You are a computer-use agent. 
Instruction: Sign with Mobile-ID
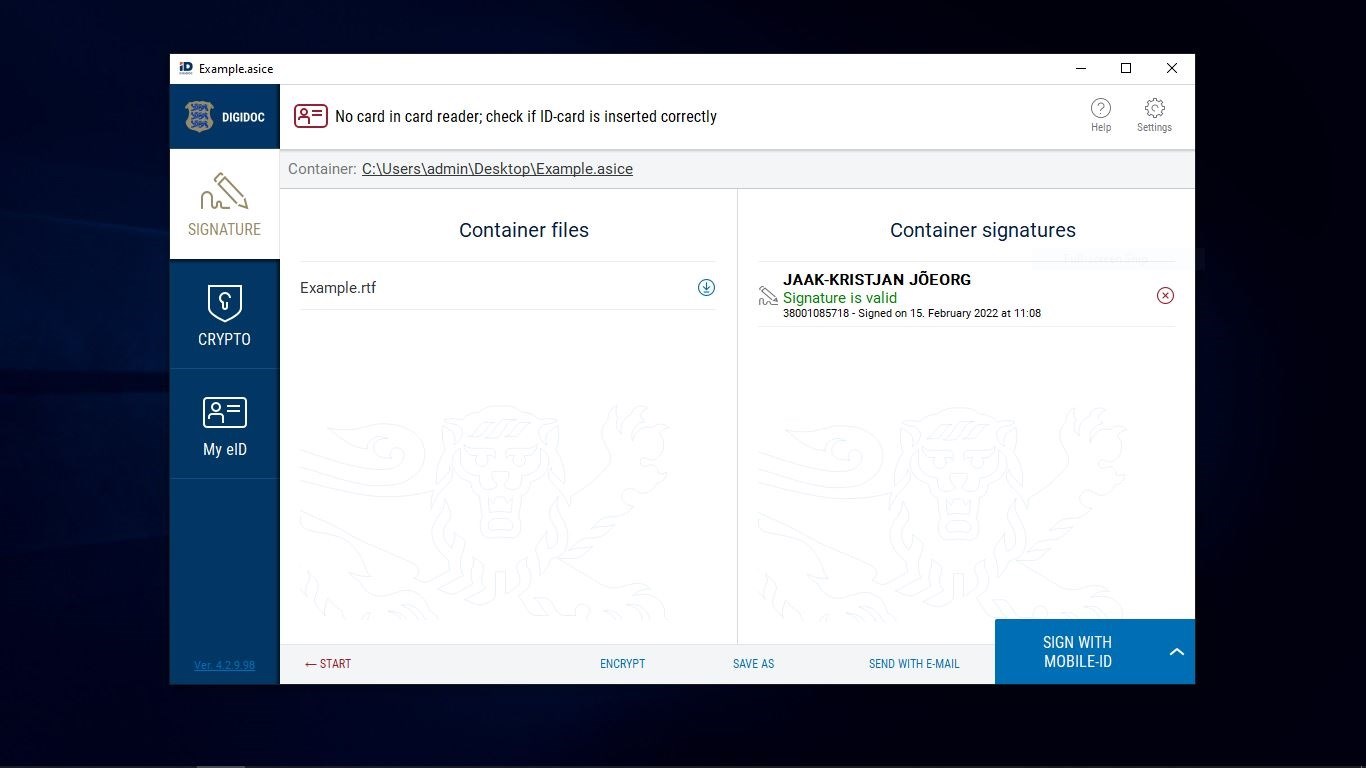1077,652
